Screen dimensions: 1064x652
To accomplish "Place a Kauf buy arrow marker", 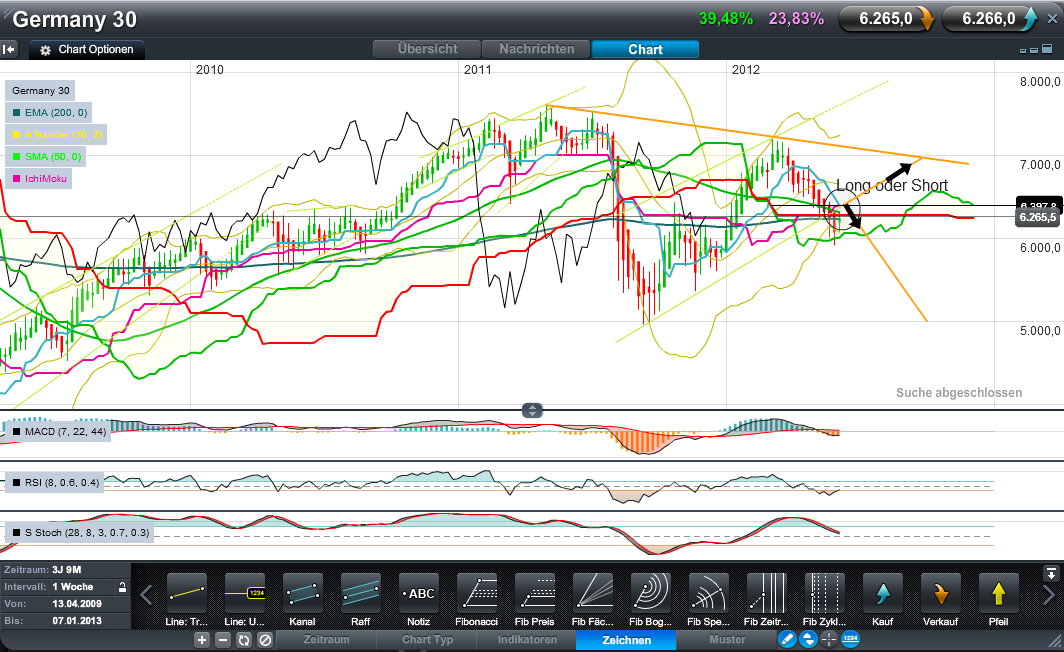I will pyautogui.click(x=883, y=593).
